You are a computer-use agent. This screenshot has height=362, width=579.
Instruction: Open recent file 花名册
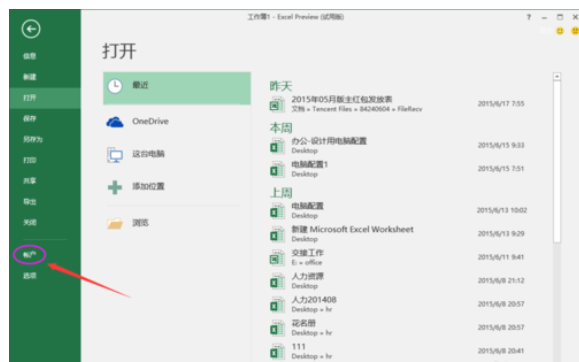point(304,323)
